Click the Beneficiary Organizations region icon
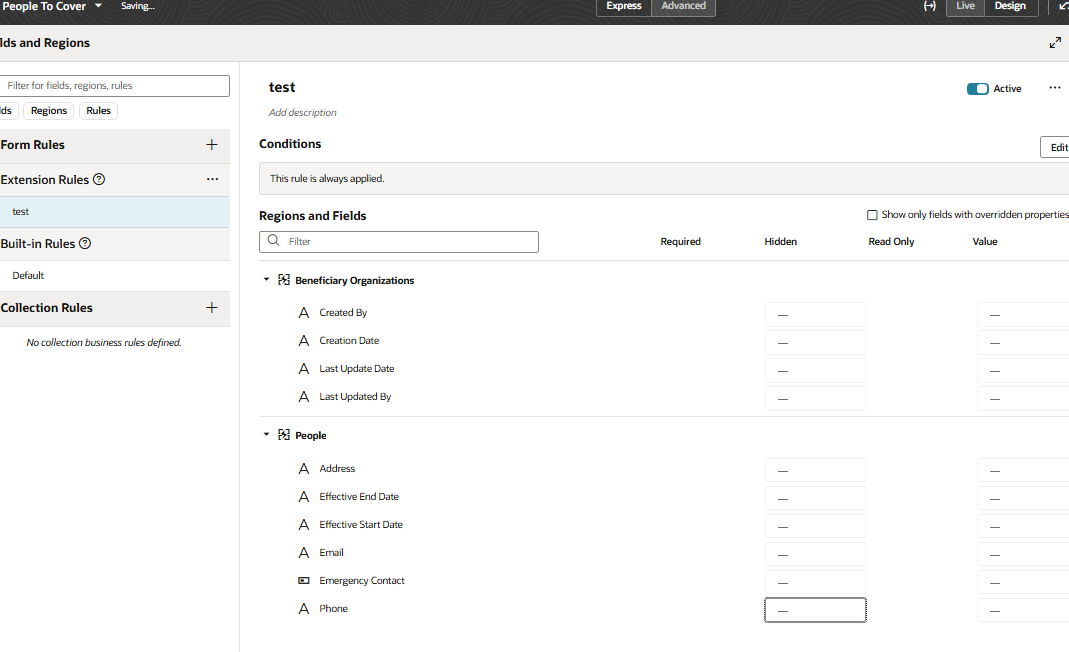 284,280
